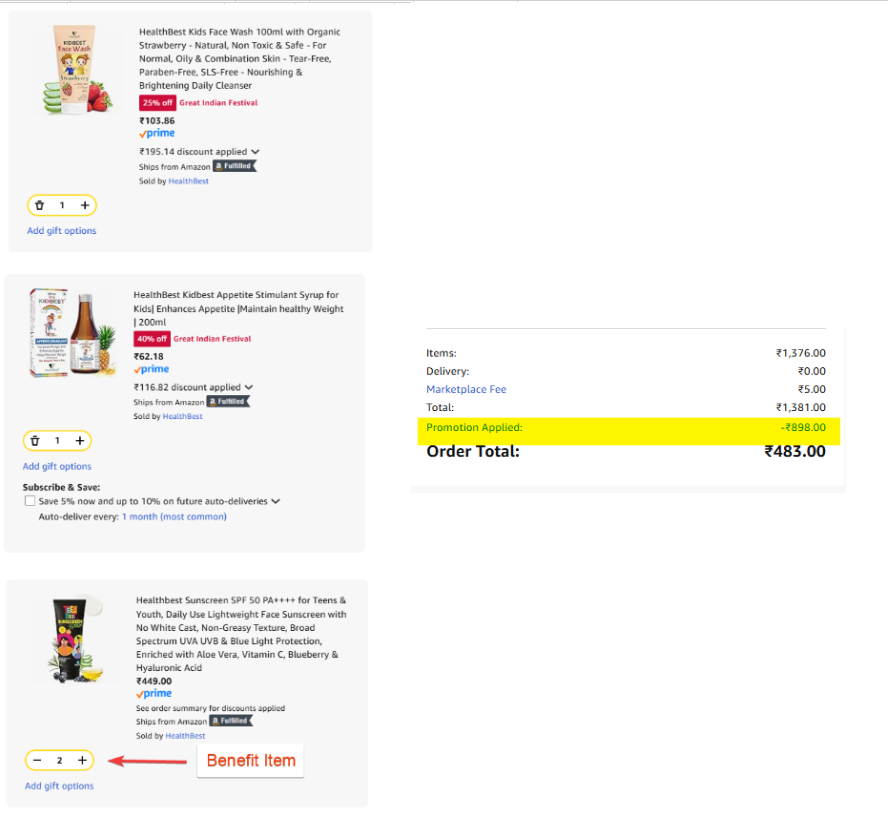Open auto-deliver frequency '1 month (most common)'
Screen dimensions: 888x829
[x=174, y=517]
